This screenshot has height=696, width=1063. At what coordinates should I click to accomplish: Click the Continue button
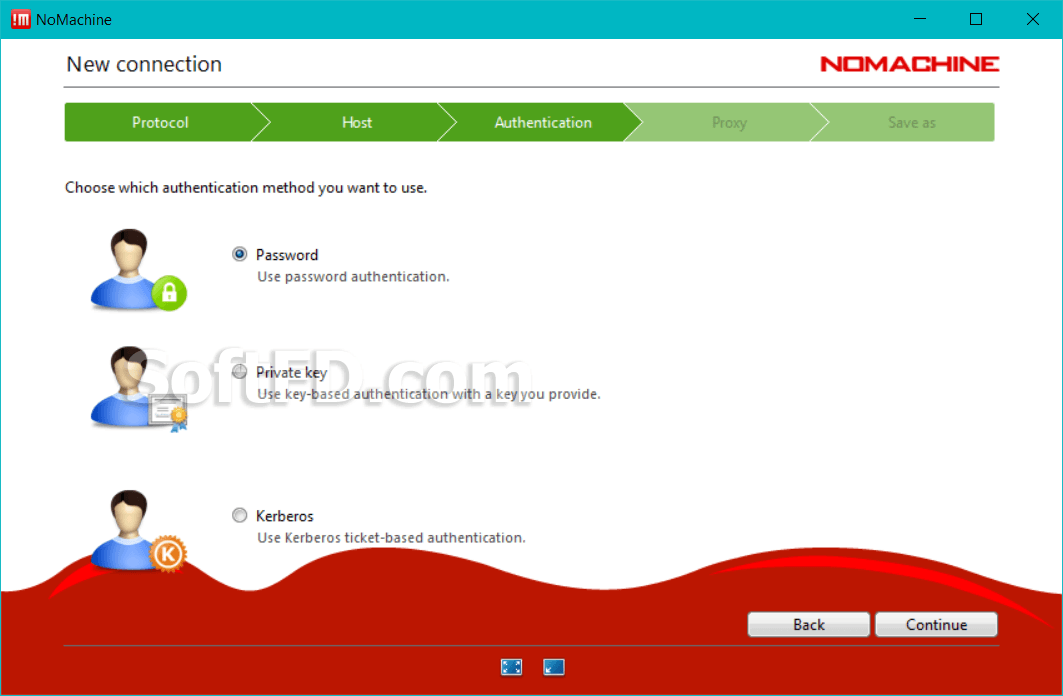[x=936, y=624]
